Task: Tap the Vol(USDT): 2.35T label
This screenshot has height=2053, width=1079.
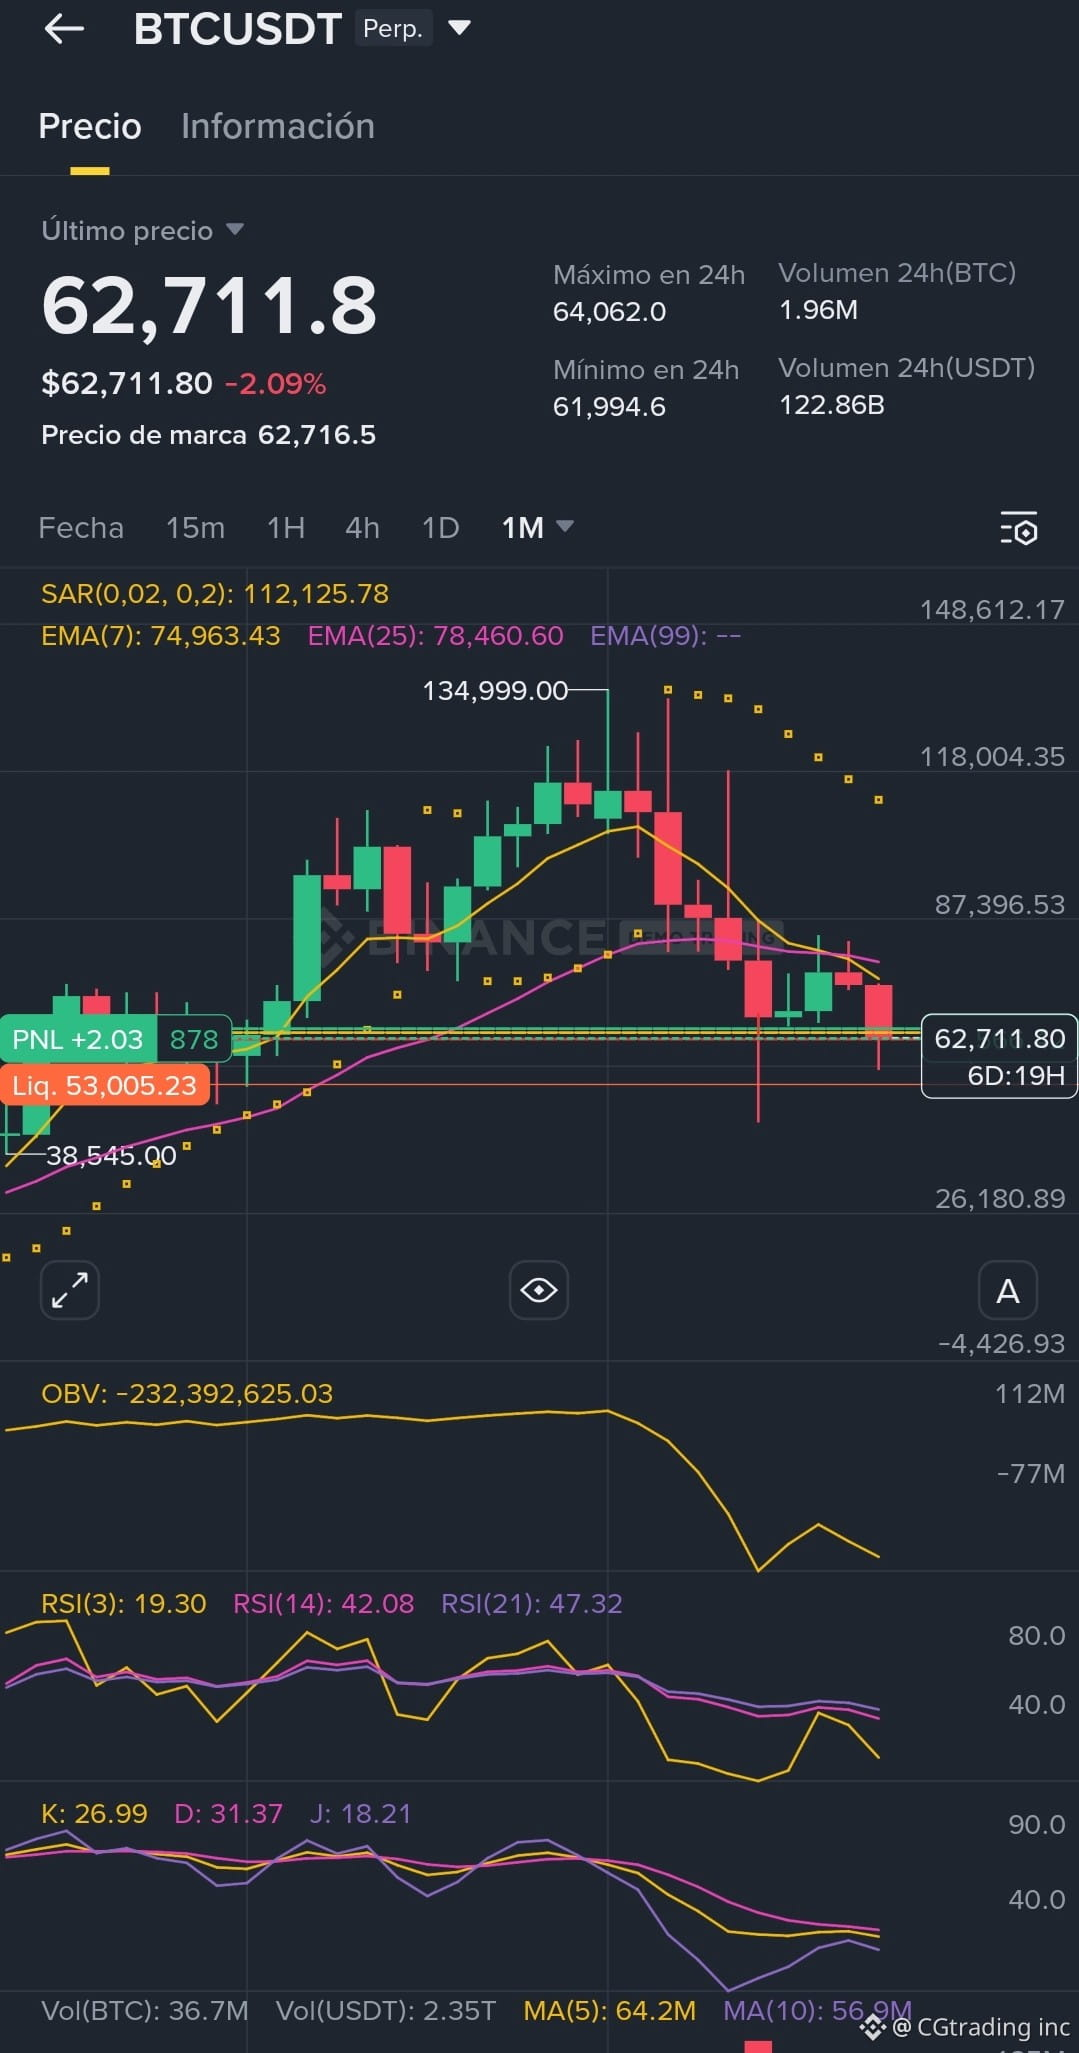Action: pos(386,2010)
